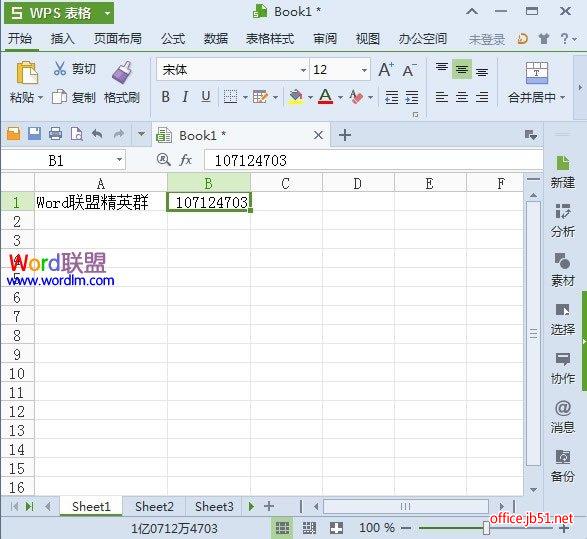Toggle middle vertical alignment

(x=462, y=69)
